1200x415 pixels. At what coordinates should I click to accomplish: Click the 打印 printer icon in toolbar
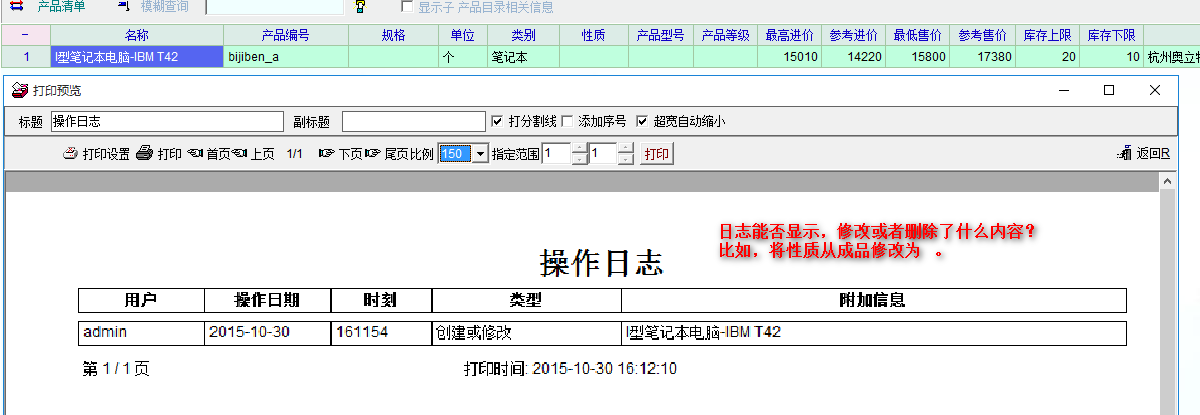coord(144,154)
